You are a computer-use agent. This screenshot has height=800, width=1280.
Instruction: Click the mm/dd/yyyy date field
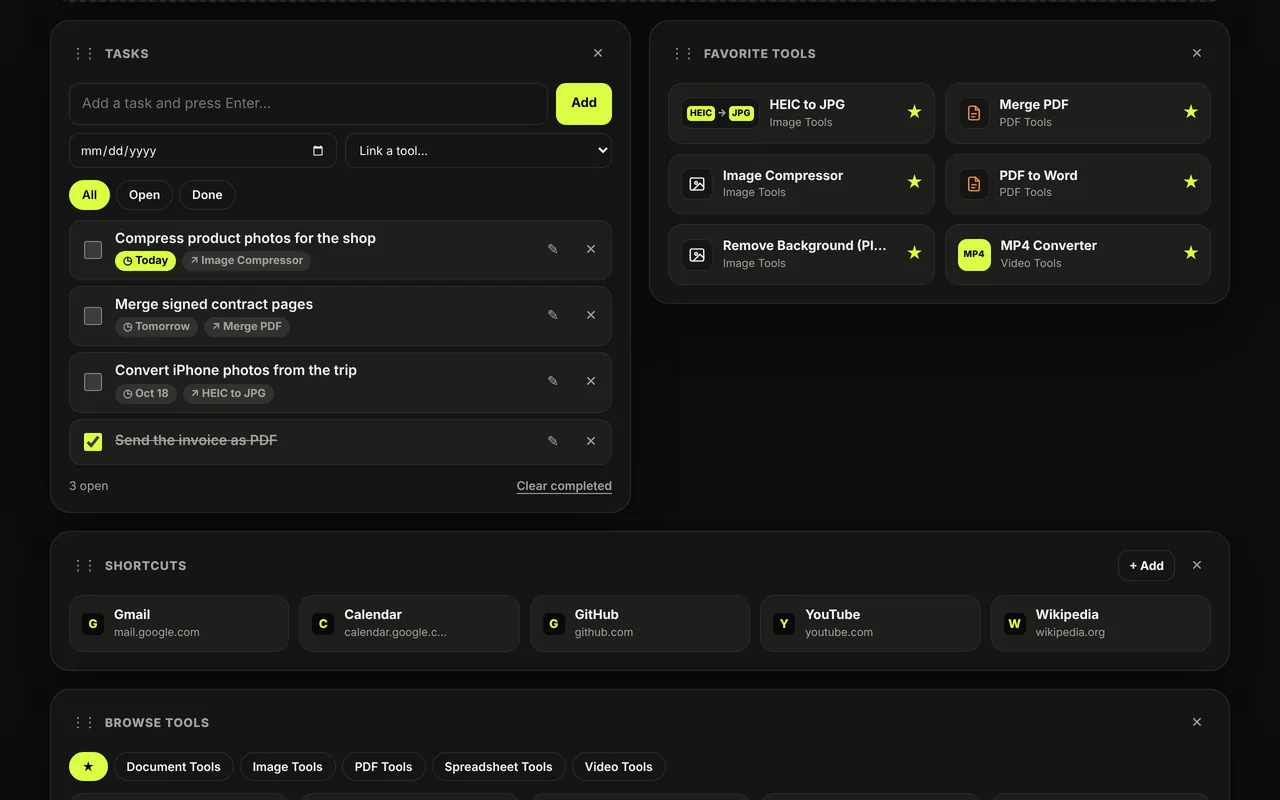(203, 151)
